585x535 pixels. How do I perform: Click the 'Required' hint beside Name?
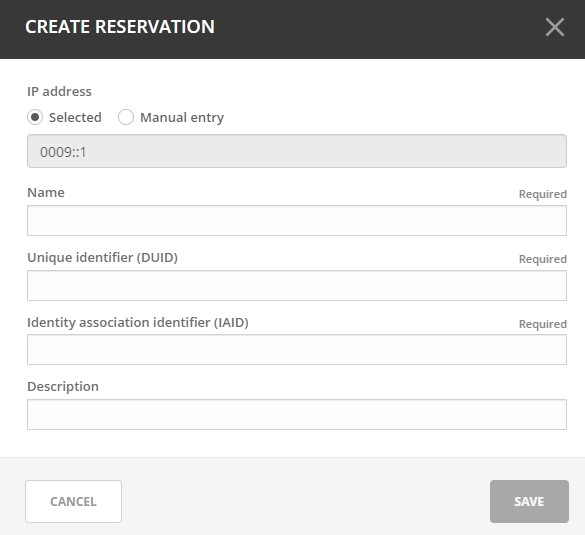(x=543, y=194)
